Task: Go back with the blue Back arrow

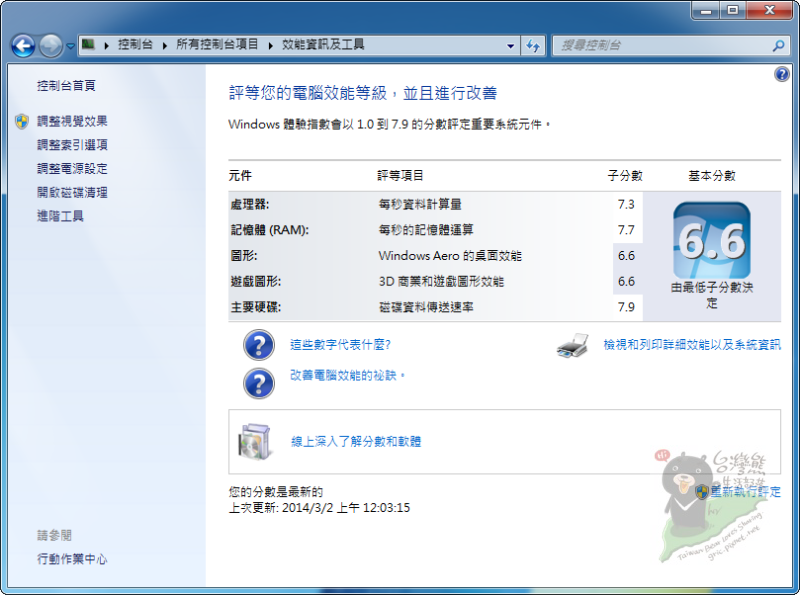Action: [23, 46]
